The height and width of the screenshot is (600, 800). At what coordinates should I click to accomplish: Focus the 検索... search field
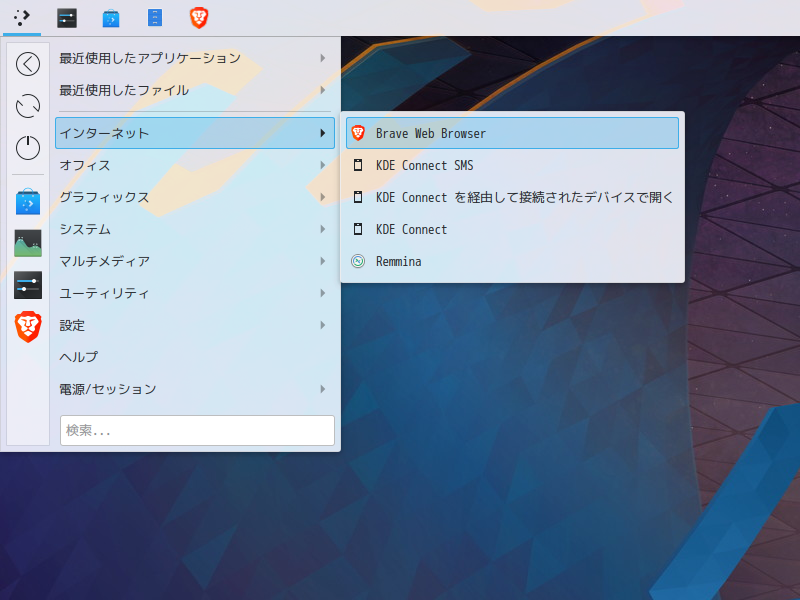point(197,431)
